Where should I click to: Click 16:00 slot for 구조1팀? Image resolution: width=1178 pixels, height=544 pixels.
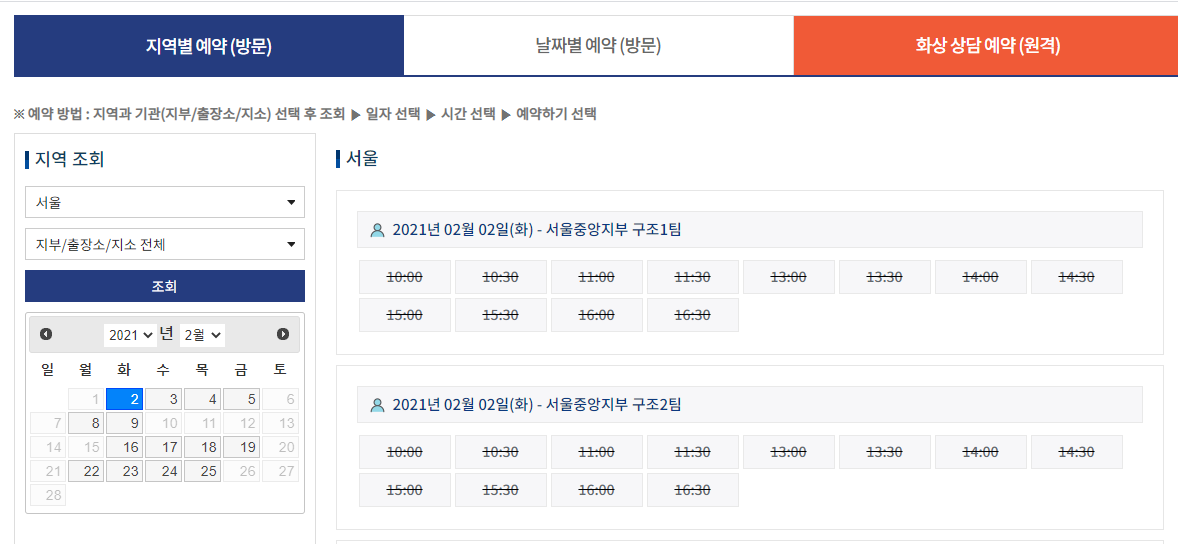(x=597, y=315)
